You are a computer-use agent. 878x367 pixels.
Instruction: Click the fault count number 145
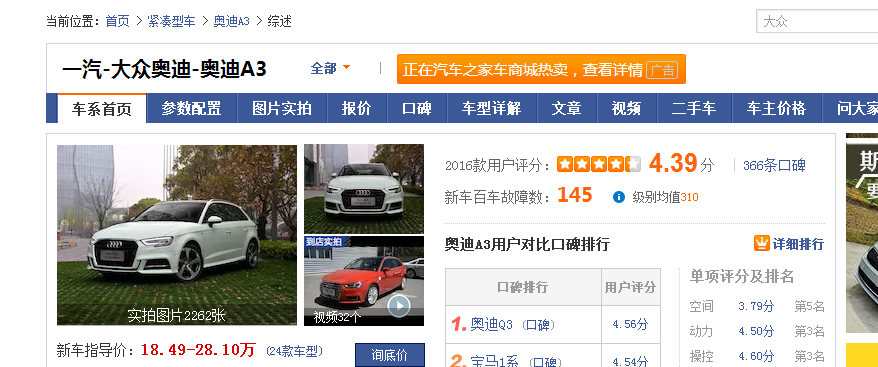(575, 195)
